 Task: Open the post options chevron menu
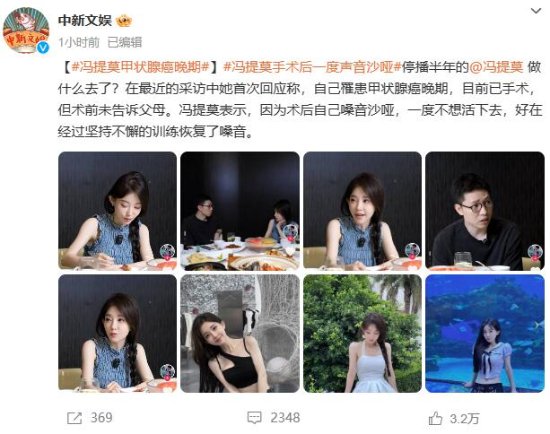(536, 11)
